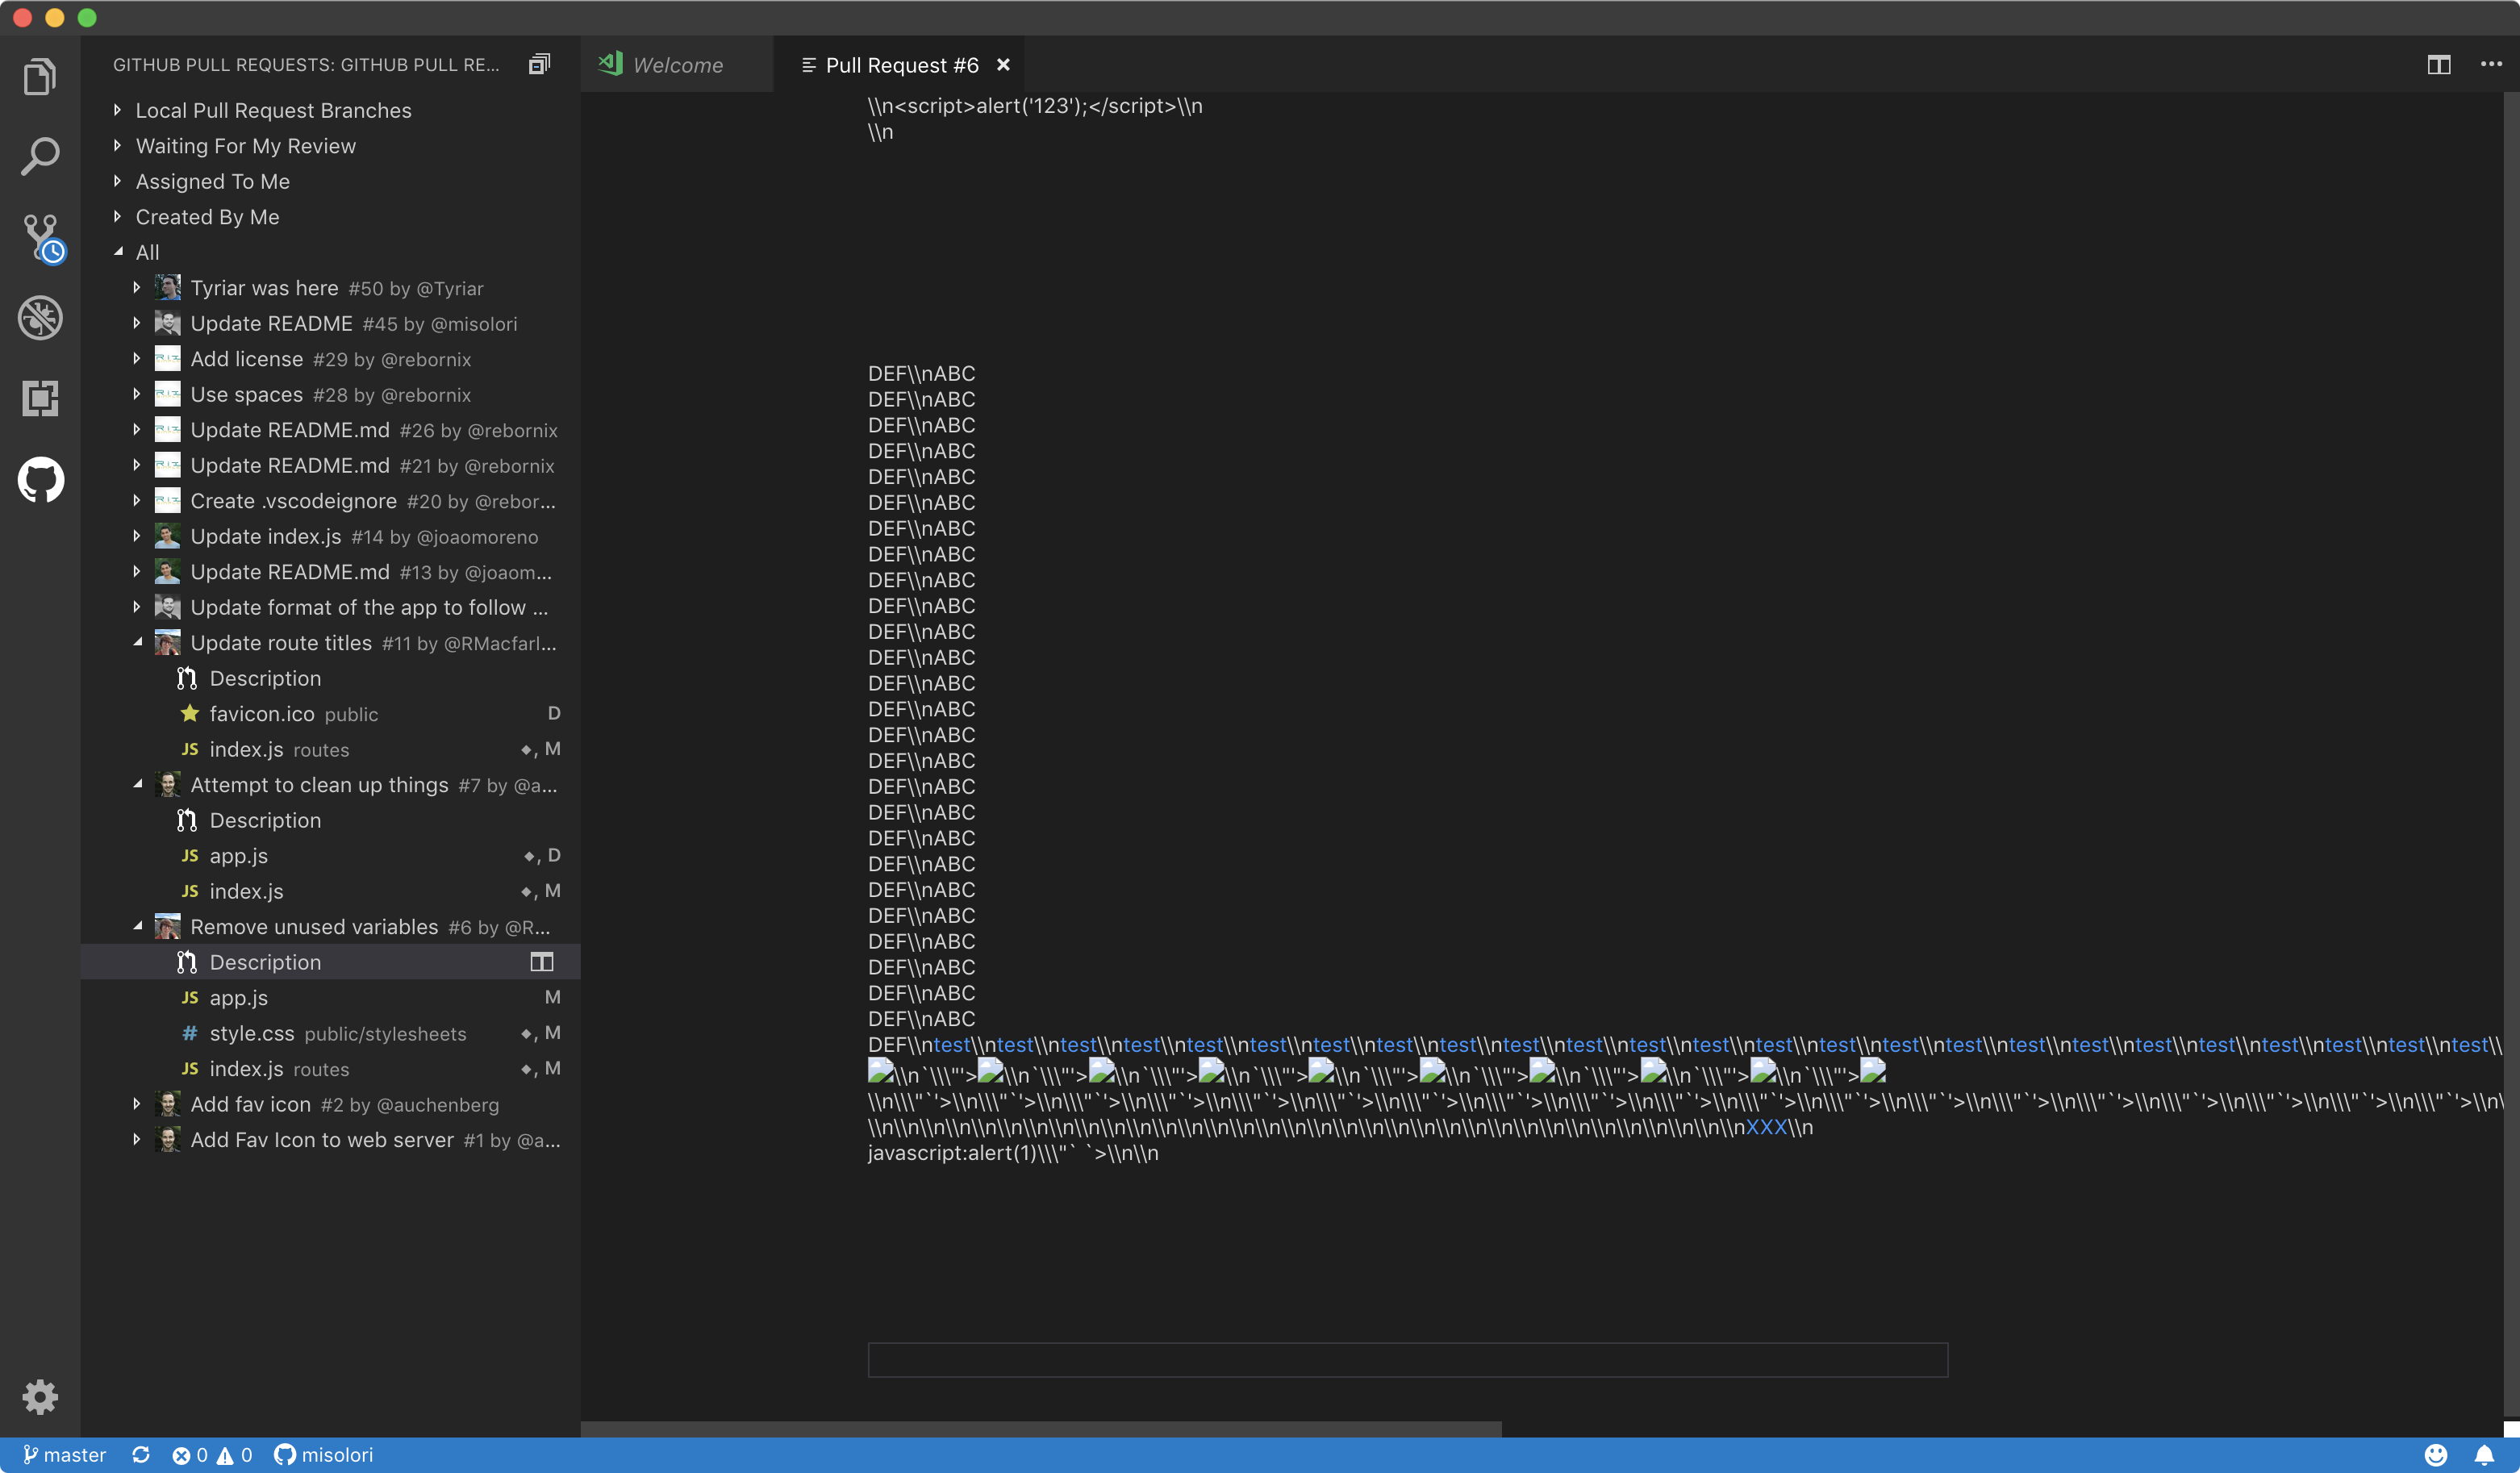This screenshot has height=1473, width=2520.
Task: Send feedback using the smiley icon
Action: [x=2437, y=1455]
